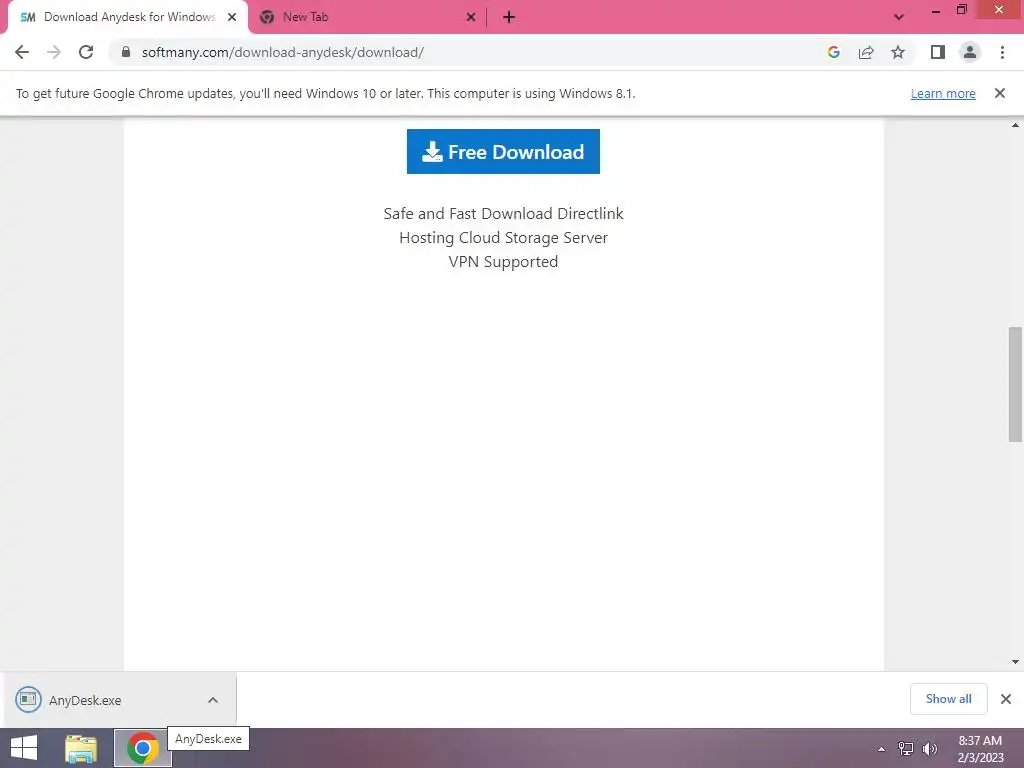The width and height of the screenshot is (1024, 768).
Task: Share this page using share icon
Action: click(x=866, y=52)
